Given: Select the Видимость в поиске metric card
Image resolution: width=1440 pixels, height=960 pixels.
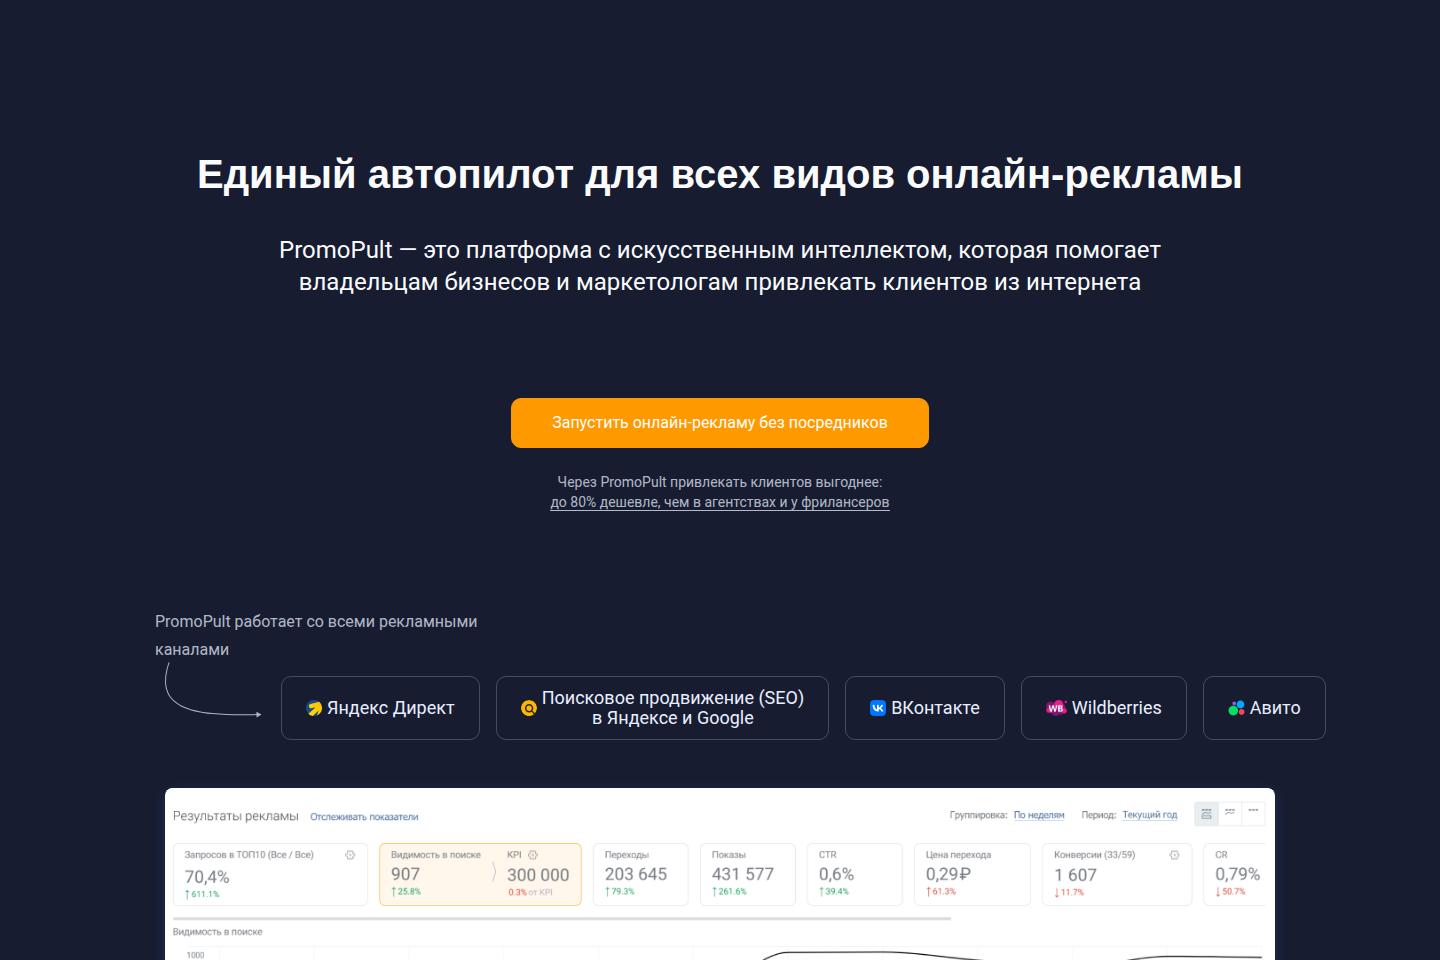Looking at the screenshot, I should tap(480, 874).
